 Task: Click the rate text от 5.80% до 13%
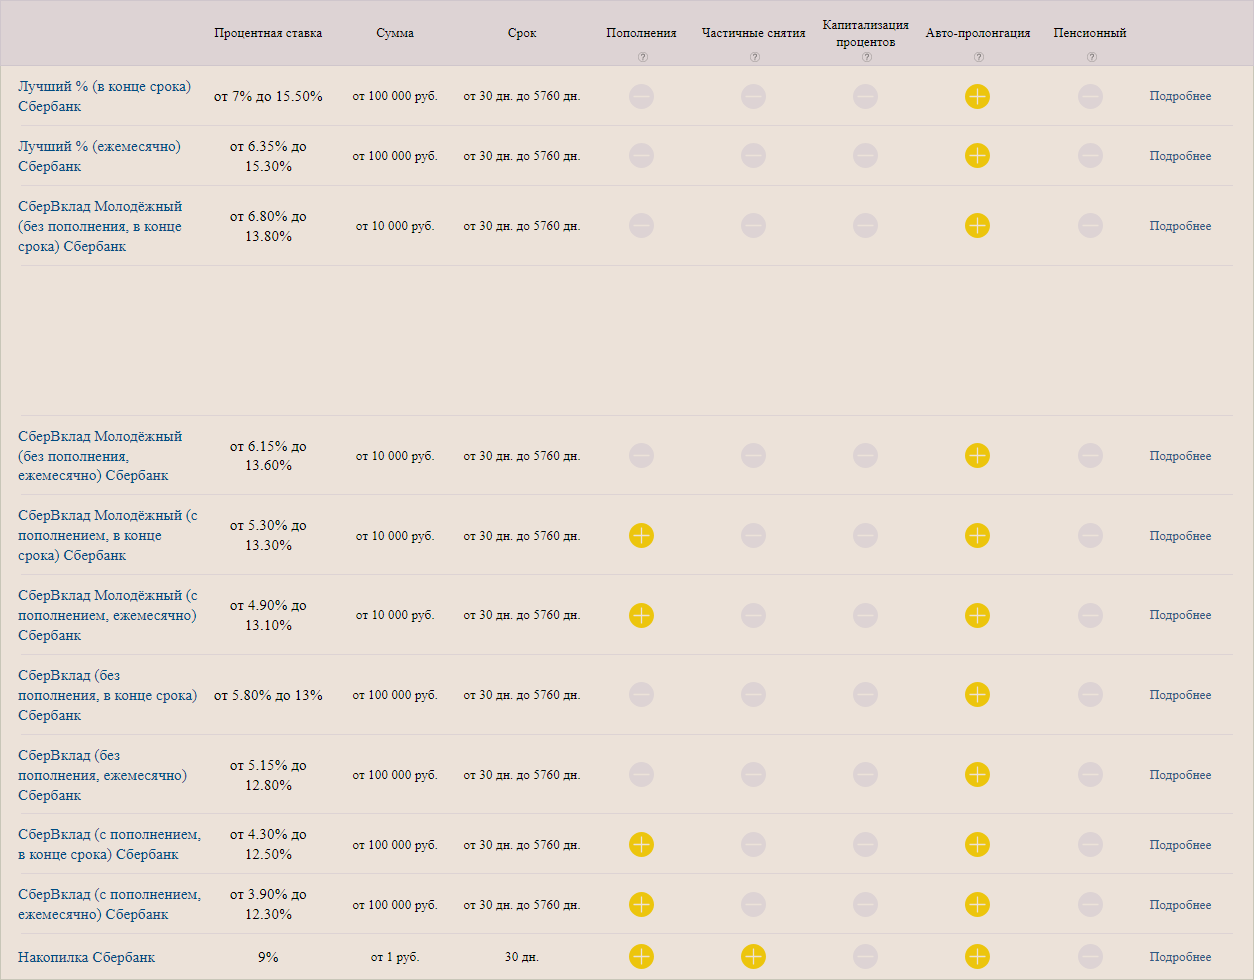pyautogui.click(x=268, y=695)
